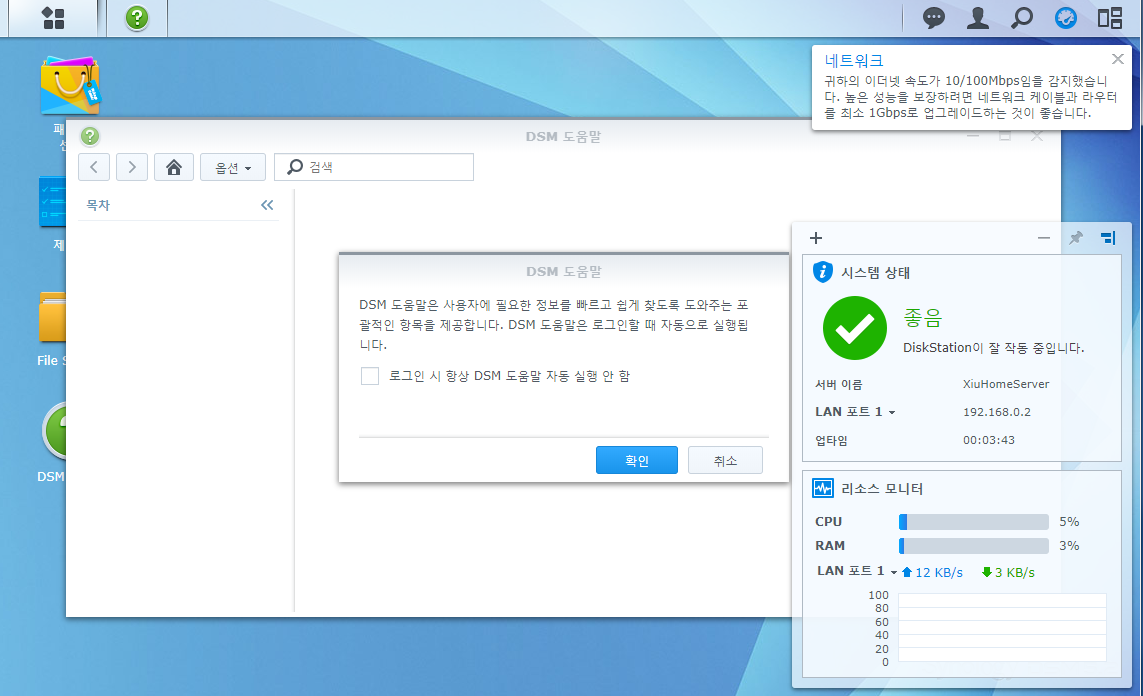
Task: Click the CPU usage bar
Action: pyautogui.click(x=973, y=522)
